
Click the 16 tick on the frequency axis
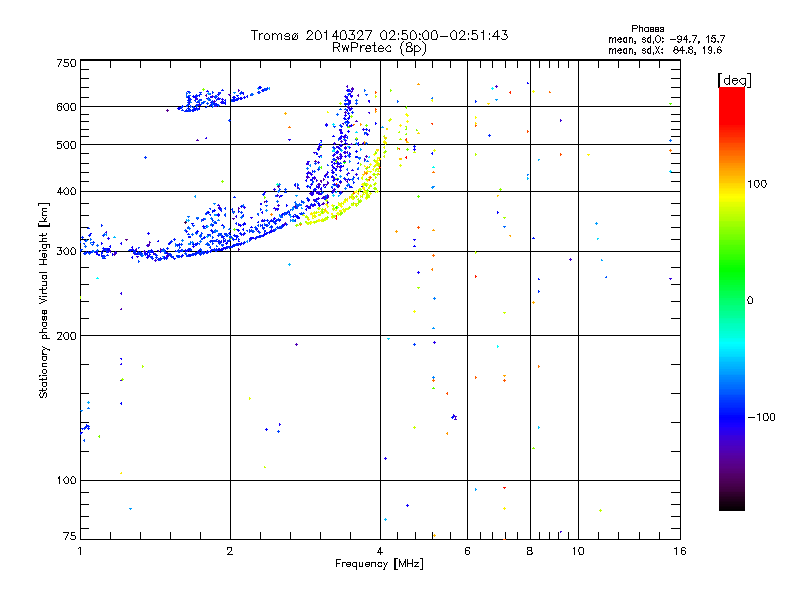677,551
